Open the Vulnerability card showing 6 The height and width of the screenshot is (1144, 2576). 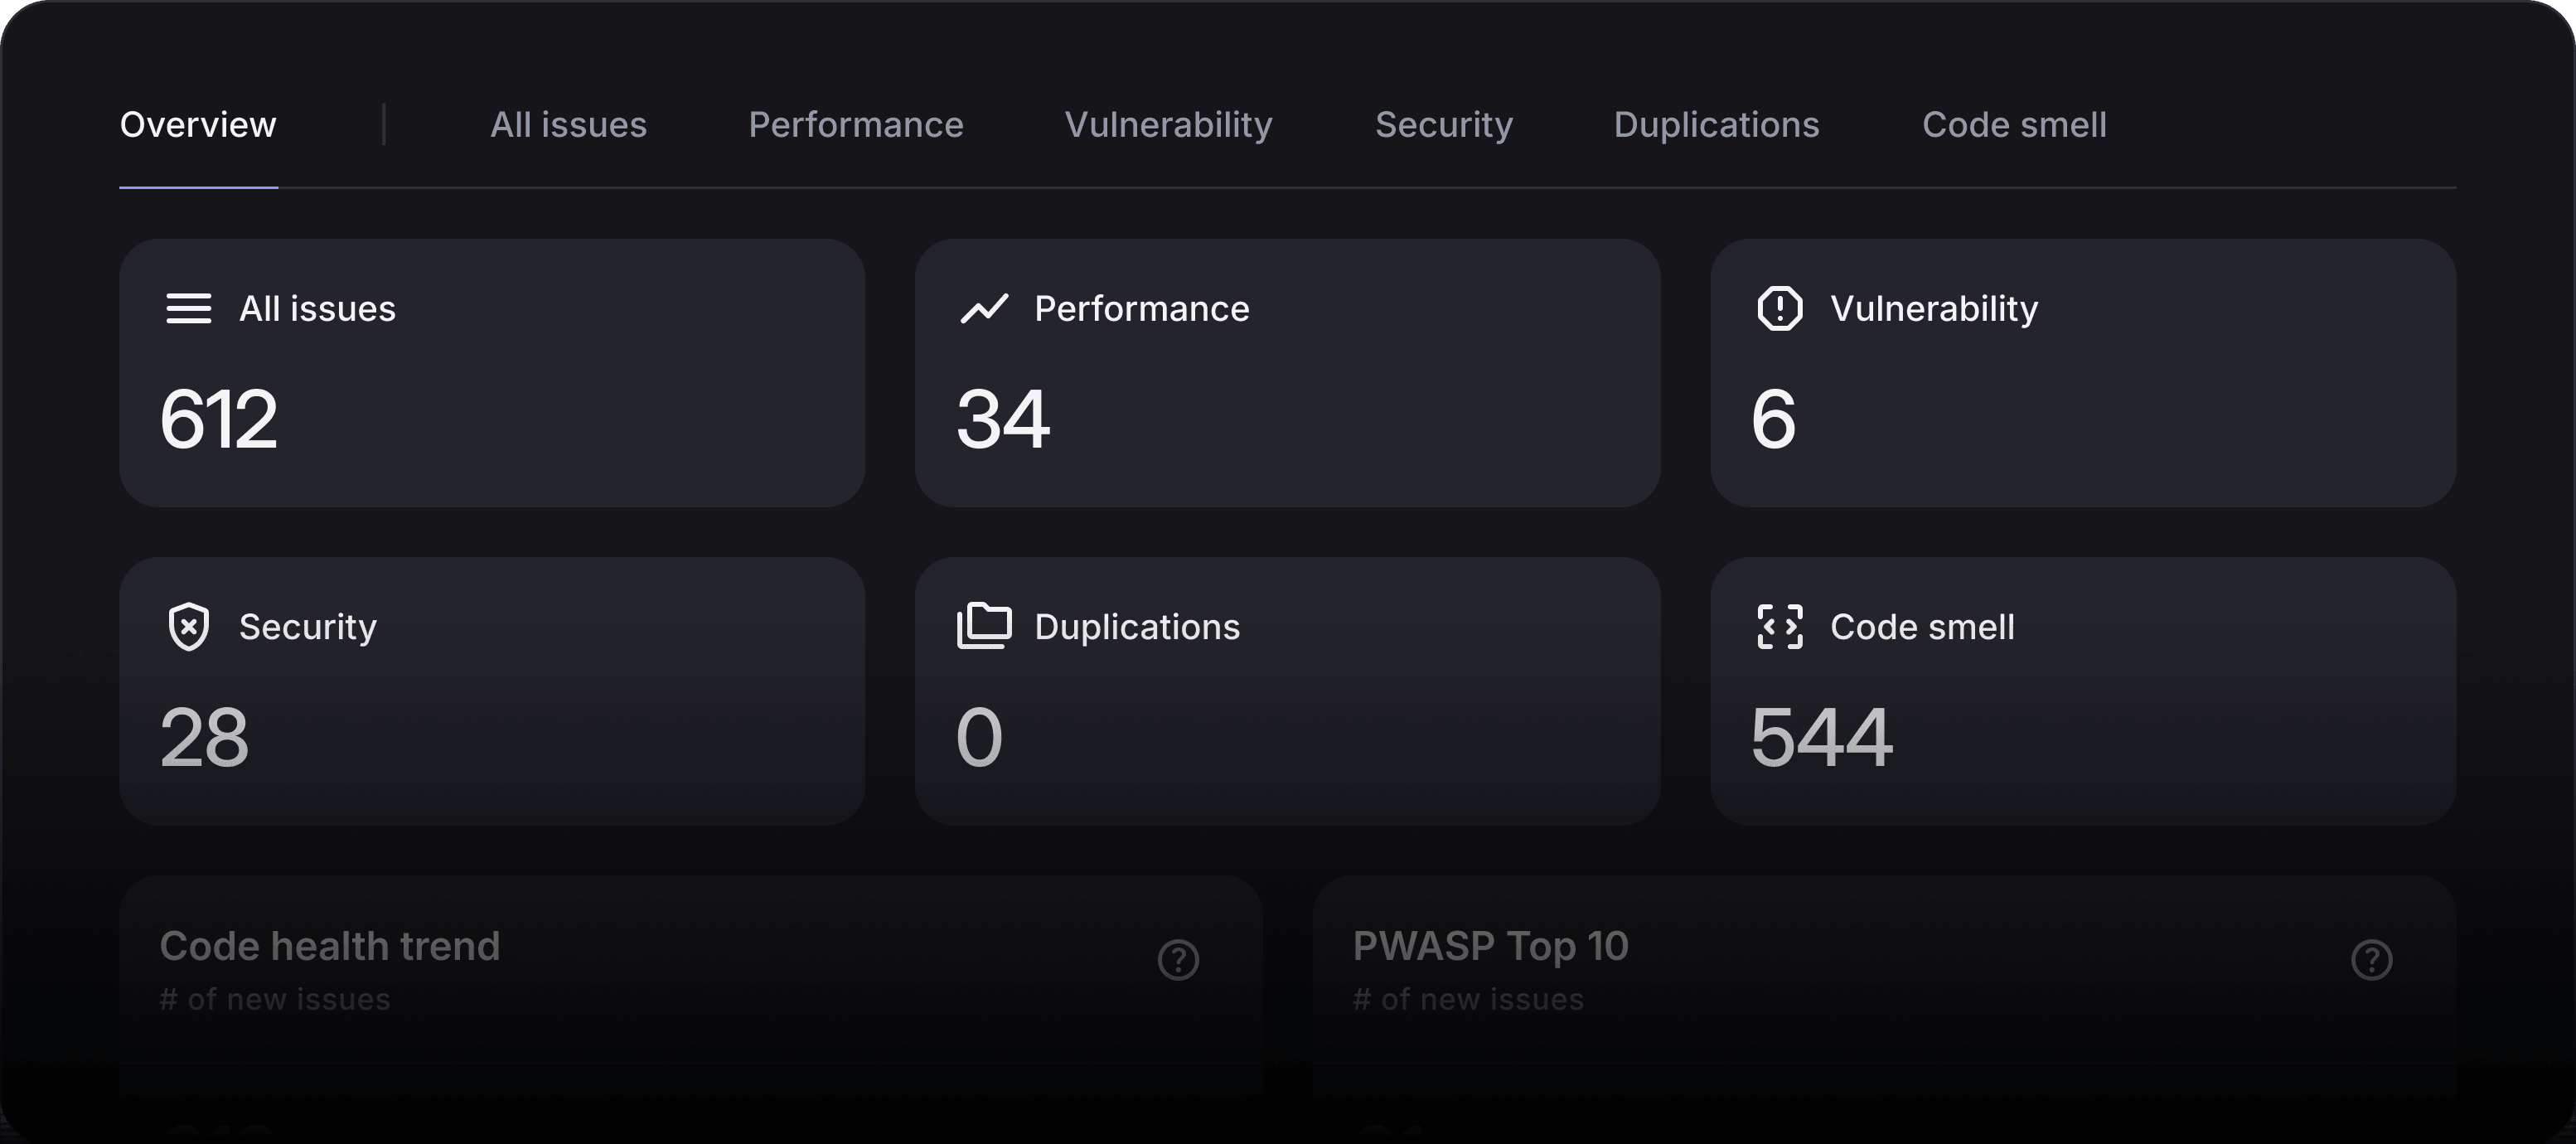(x=2083, y=372)
